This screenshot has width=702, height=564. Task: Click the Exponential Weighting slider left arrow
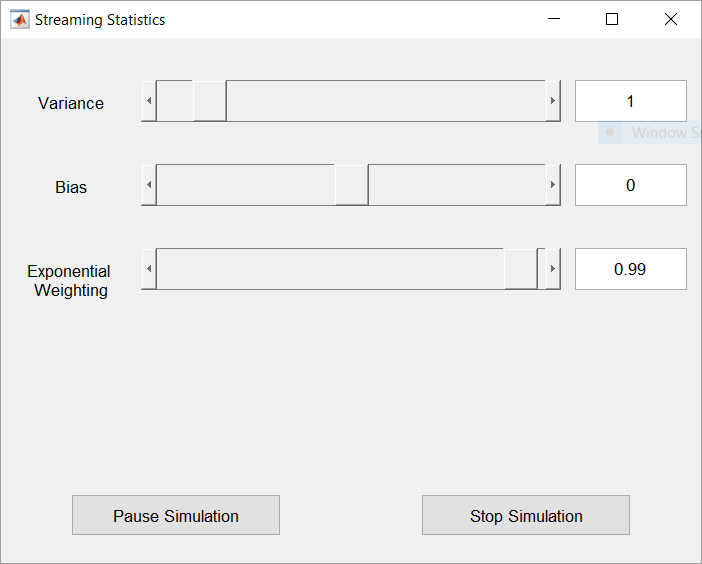149,269
